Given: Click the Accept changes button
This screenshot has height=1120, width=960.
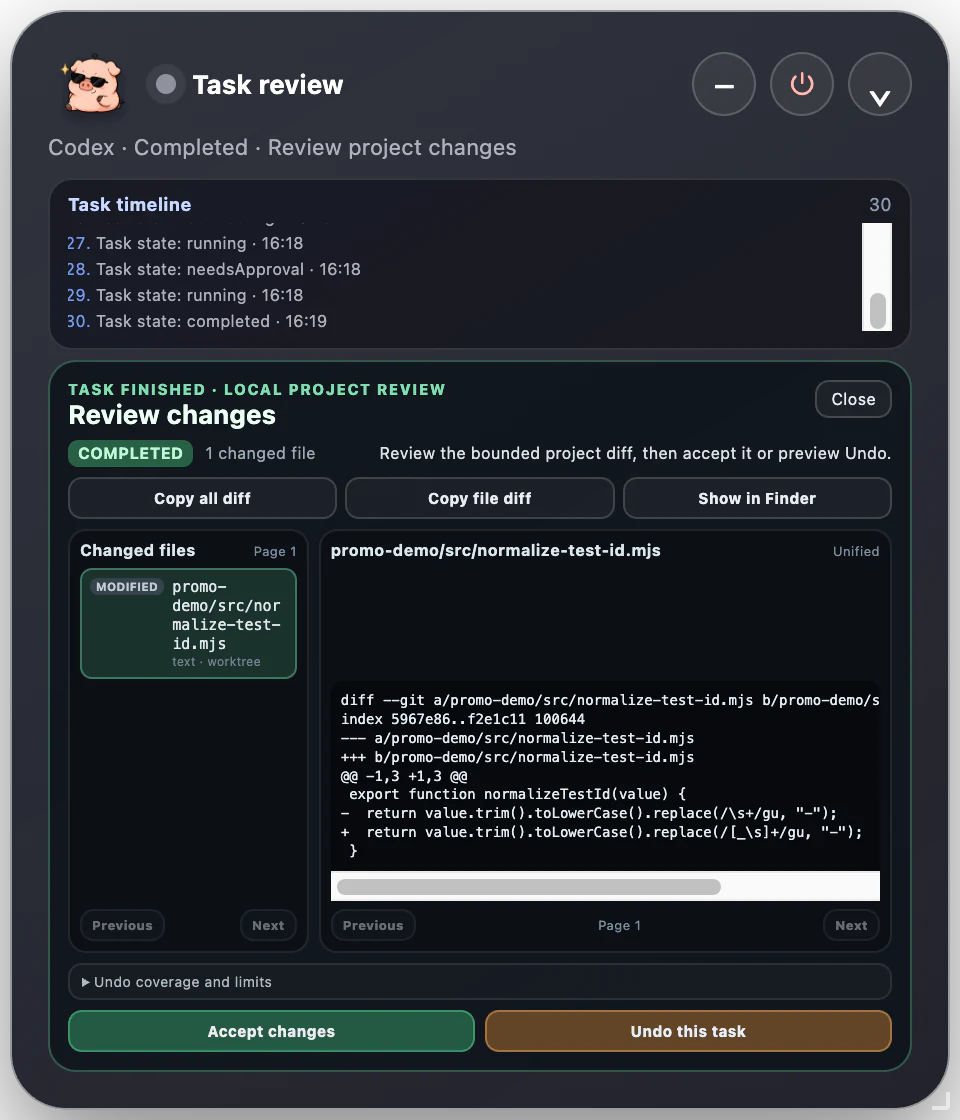Looking at the screenshot, I should [271, 1031].
